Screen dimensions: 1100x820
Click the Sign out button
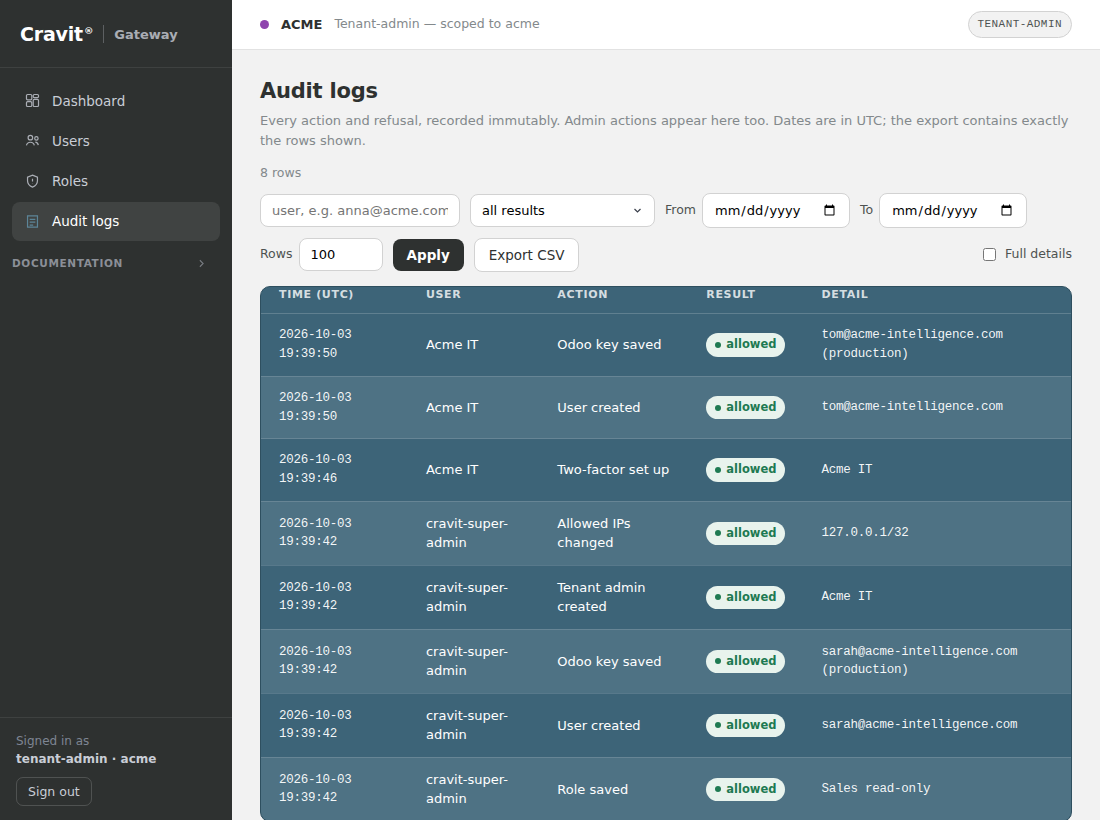53,791
